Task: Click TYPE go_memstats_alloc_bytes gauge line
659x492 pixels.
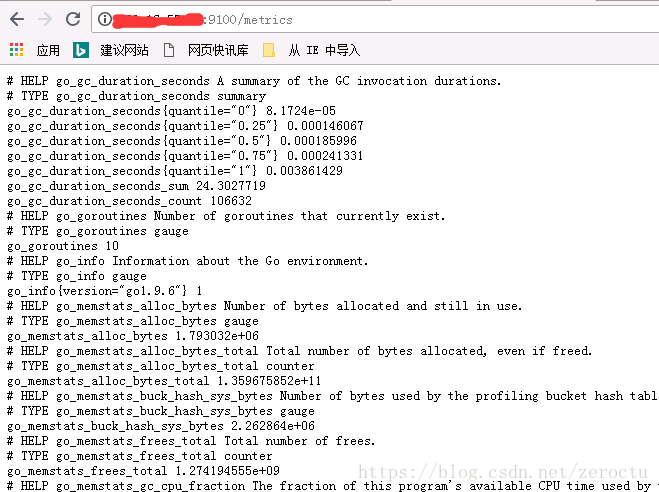Action: pyautogui.click(x=133, y=321)
